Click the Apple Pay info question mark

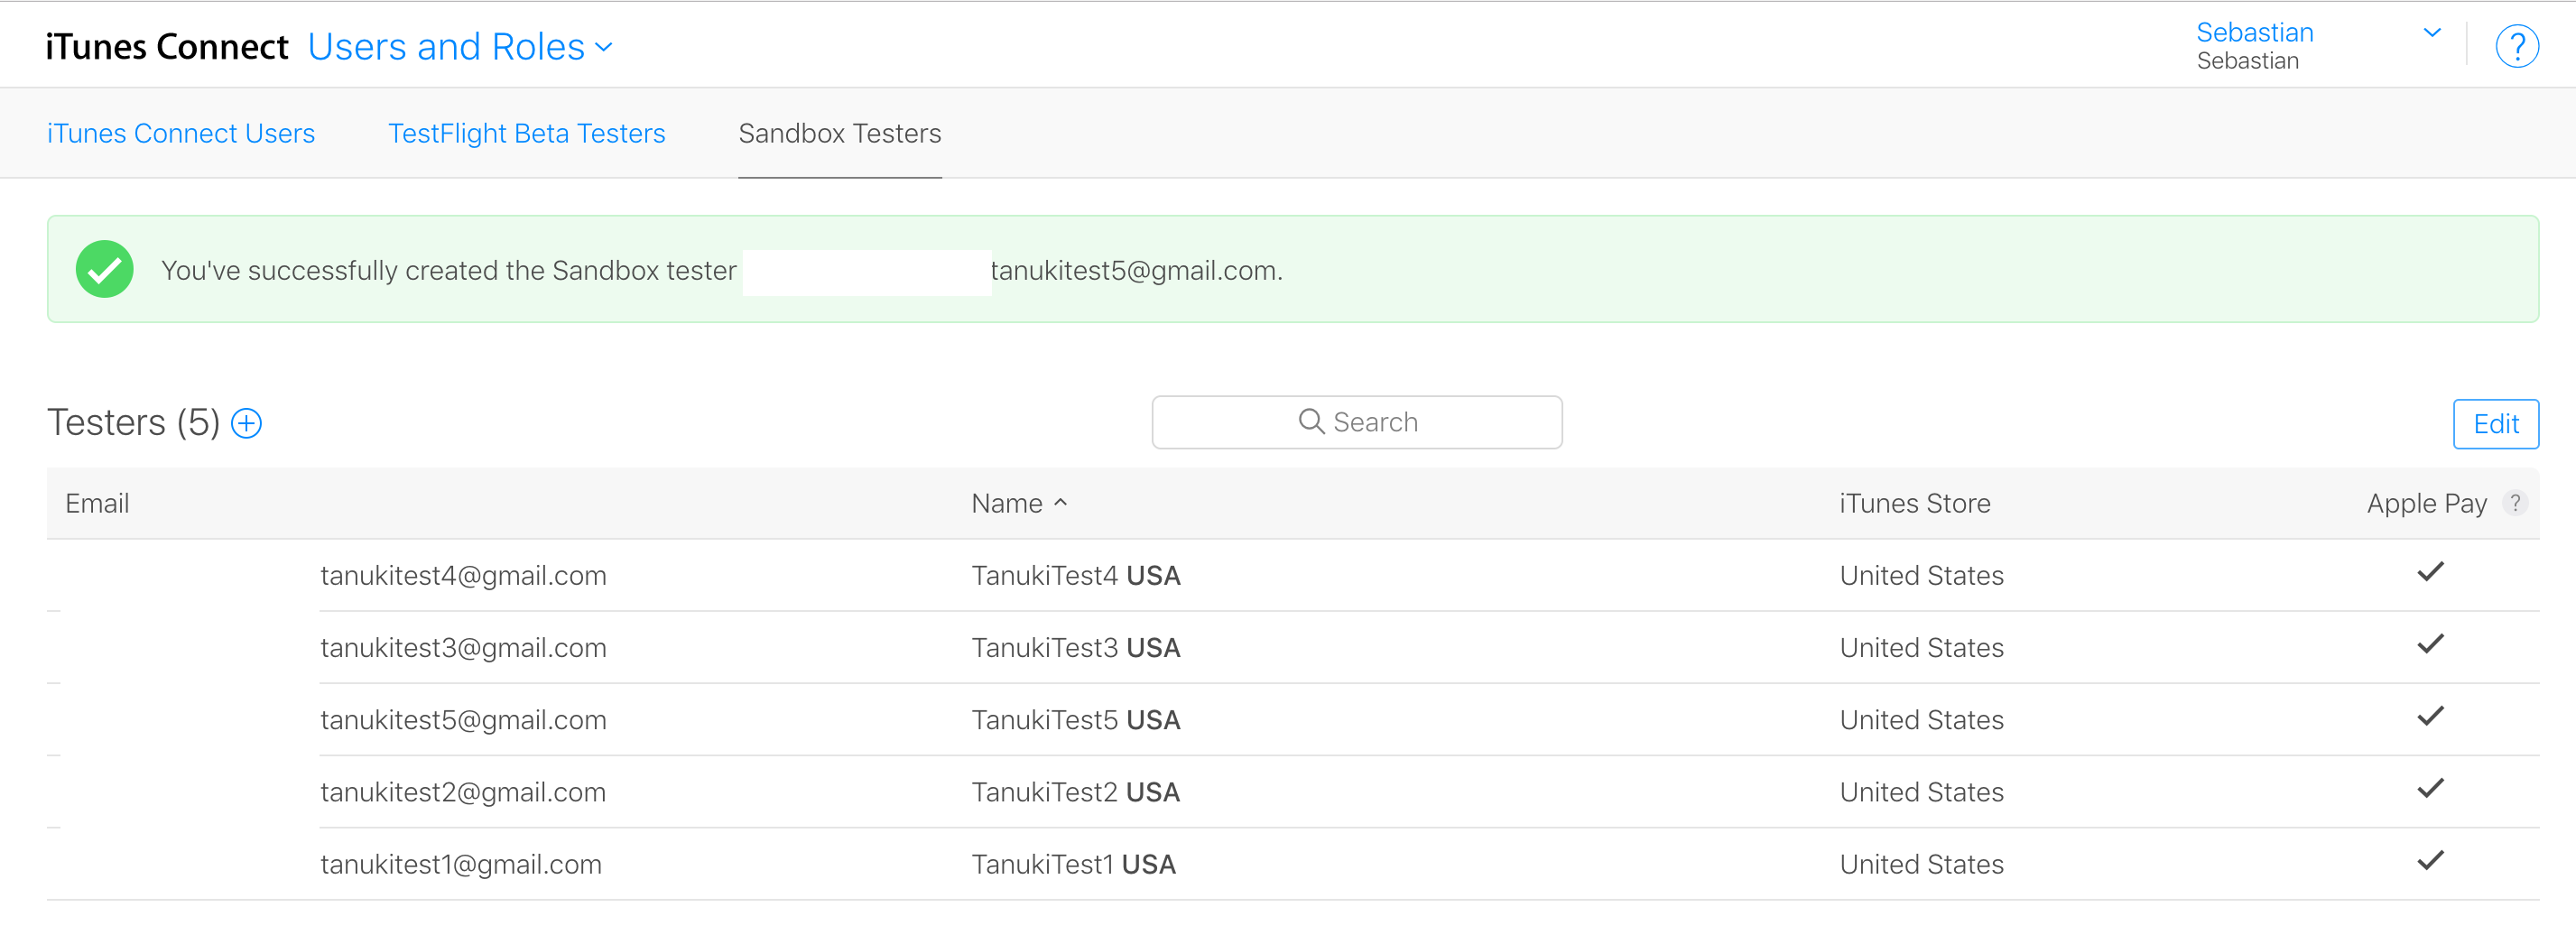pos(2514,502)
